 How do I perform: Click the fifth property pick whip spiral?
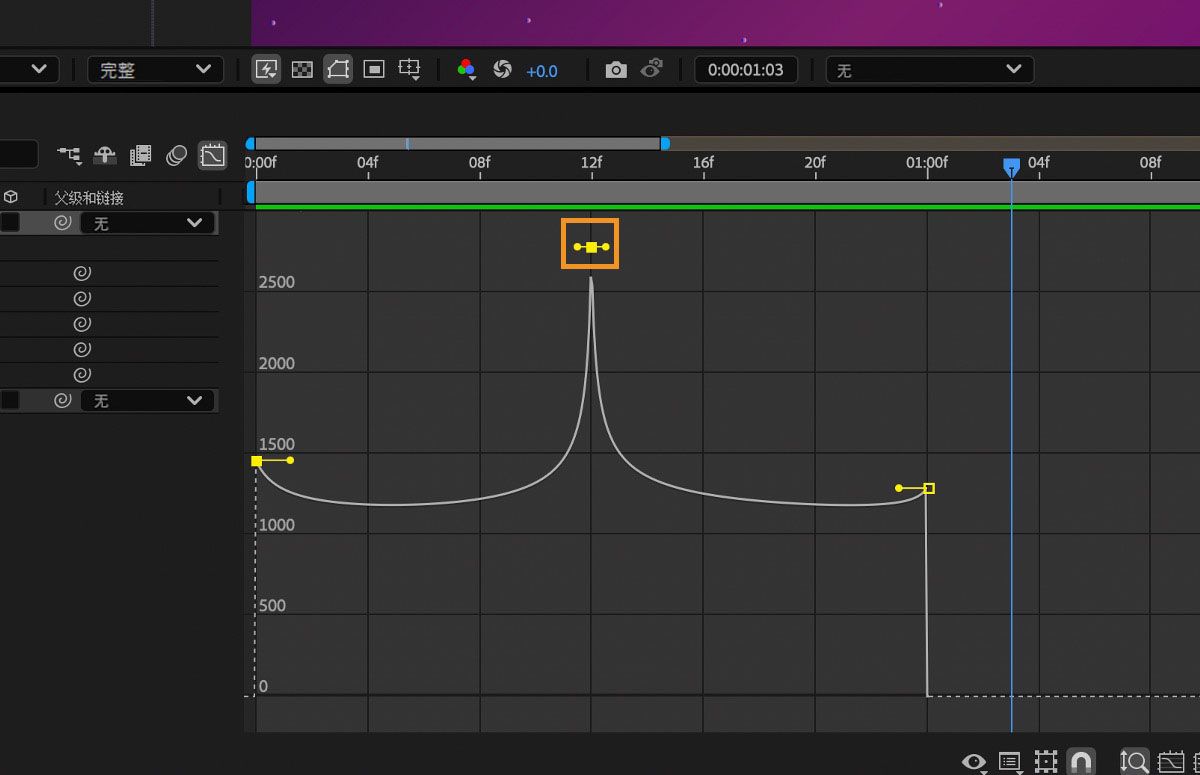pyautogui.click(x=83, y=375)
